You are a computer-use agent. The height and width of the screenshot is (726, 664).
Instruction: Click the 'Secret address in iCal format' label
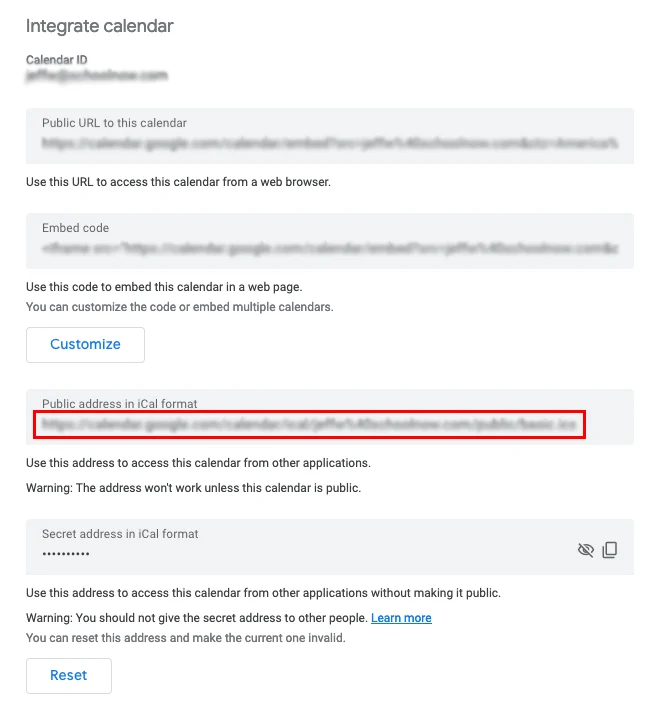click(120, 534)
